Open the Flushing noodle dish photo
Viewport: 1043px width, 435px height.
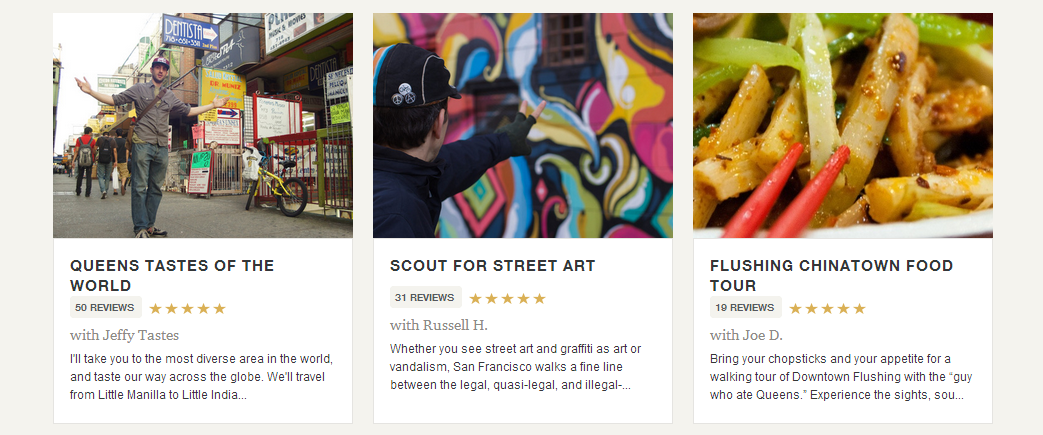(x=843, y=125)
